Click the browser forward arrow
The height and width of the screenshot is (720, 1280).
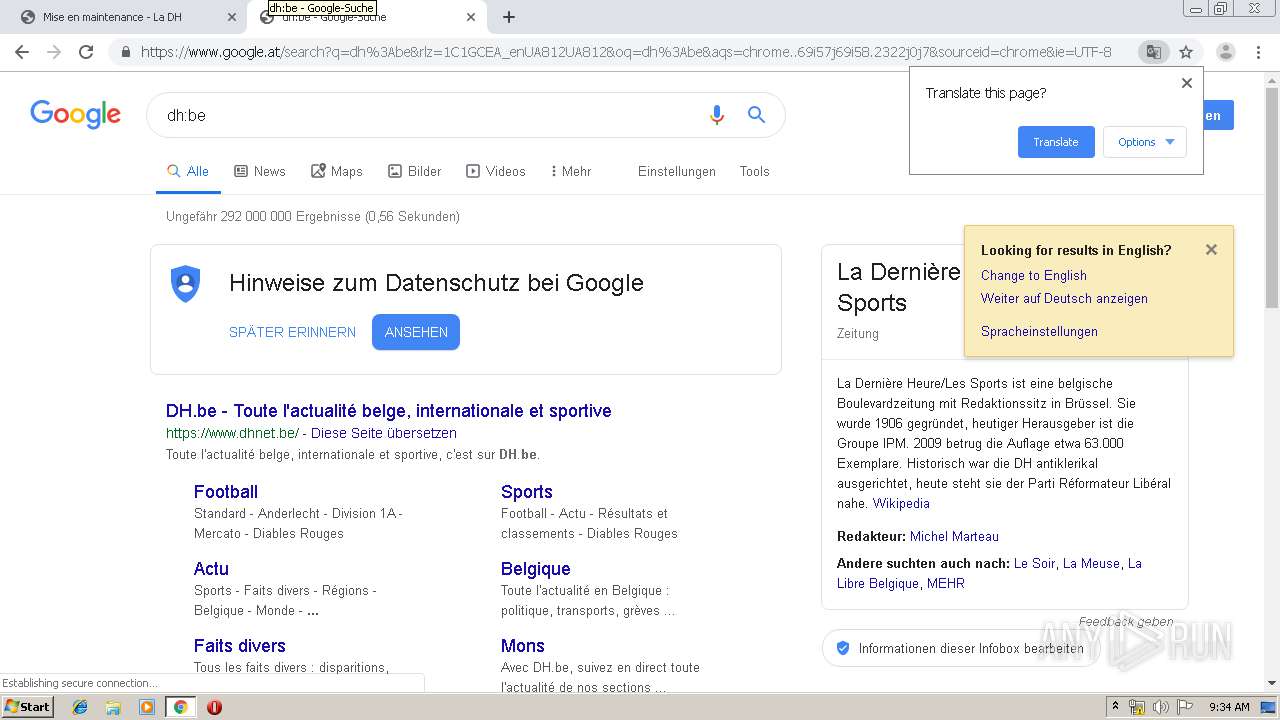54,52
